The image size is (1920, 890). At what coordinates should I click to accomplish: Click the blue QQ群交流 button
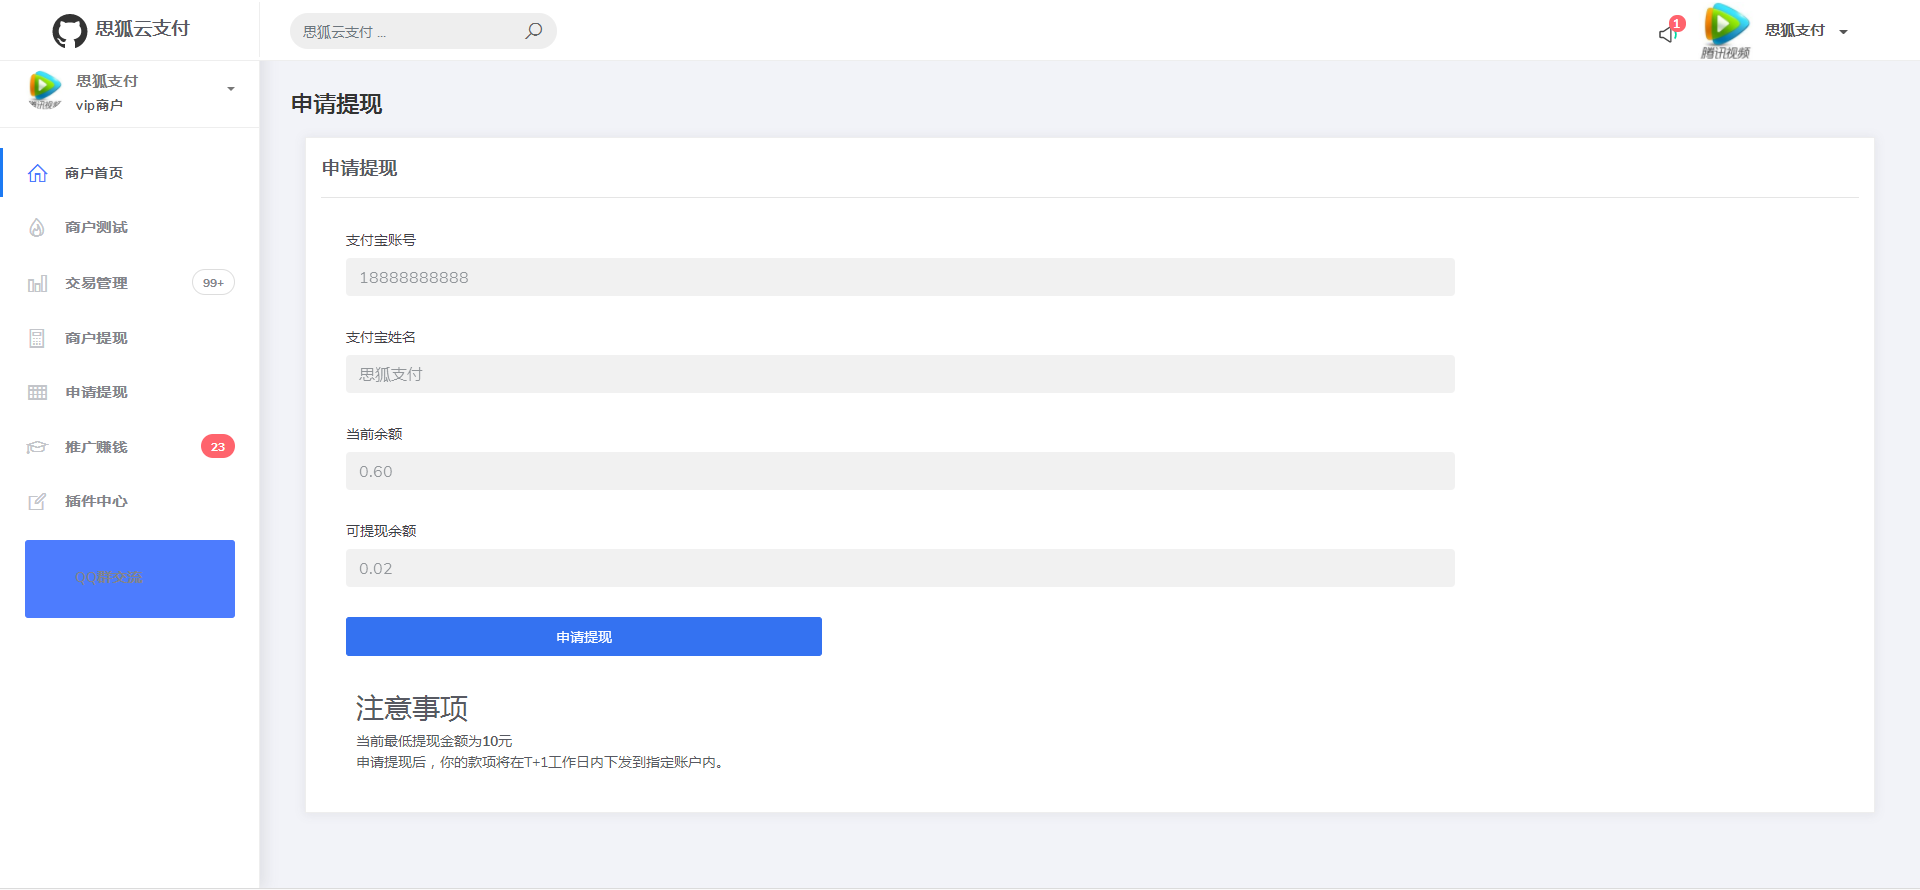click(x=130, y=579)
